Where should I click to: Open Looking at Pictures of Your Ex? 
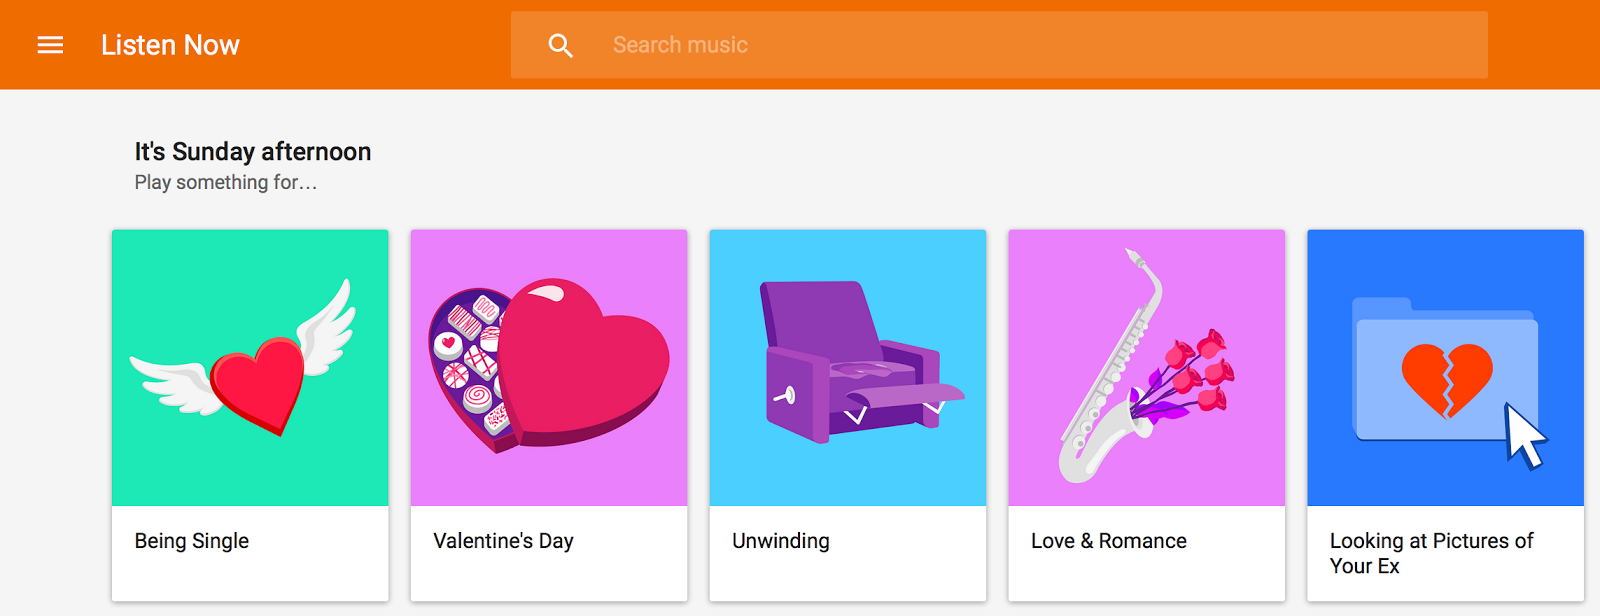click(1431, 553)
